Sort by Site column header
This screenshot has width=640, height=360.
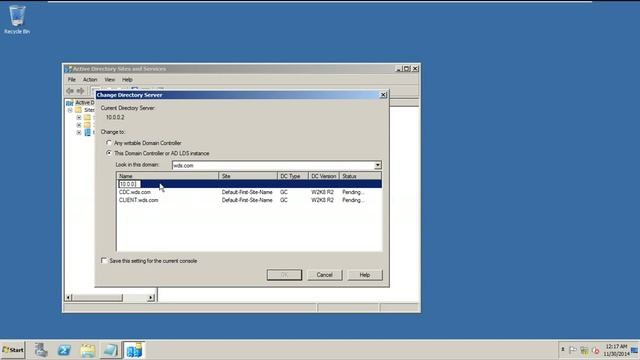click(x=248, y=176)
